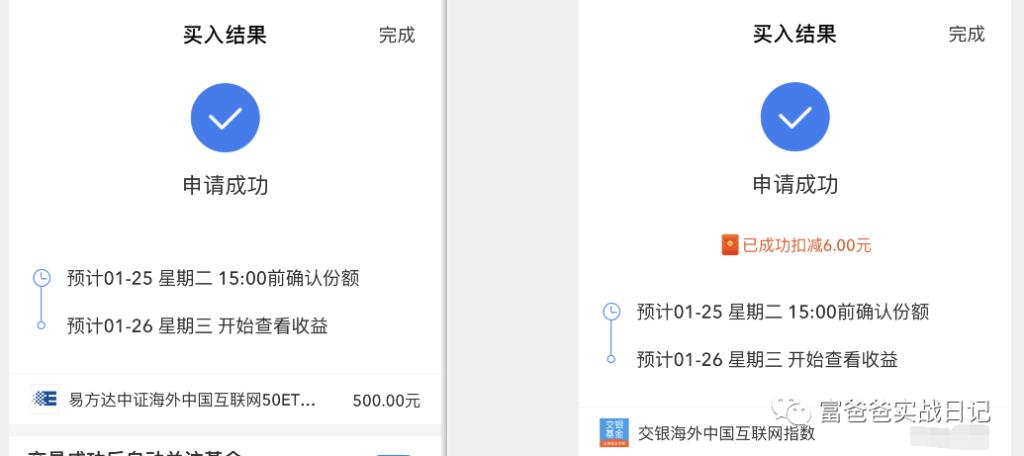Image resolution: width=1024 pixels, height=456 pixels.
Task: Click the right blue success checkmark icon
Action: [795, 117]
